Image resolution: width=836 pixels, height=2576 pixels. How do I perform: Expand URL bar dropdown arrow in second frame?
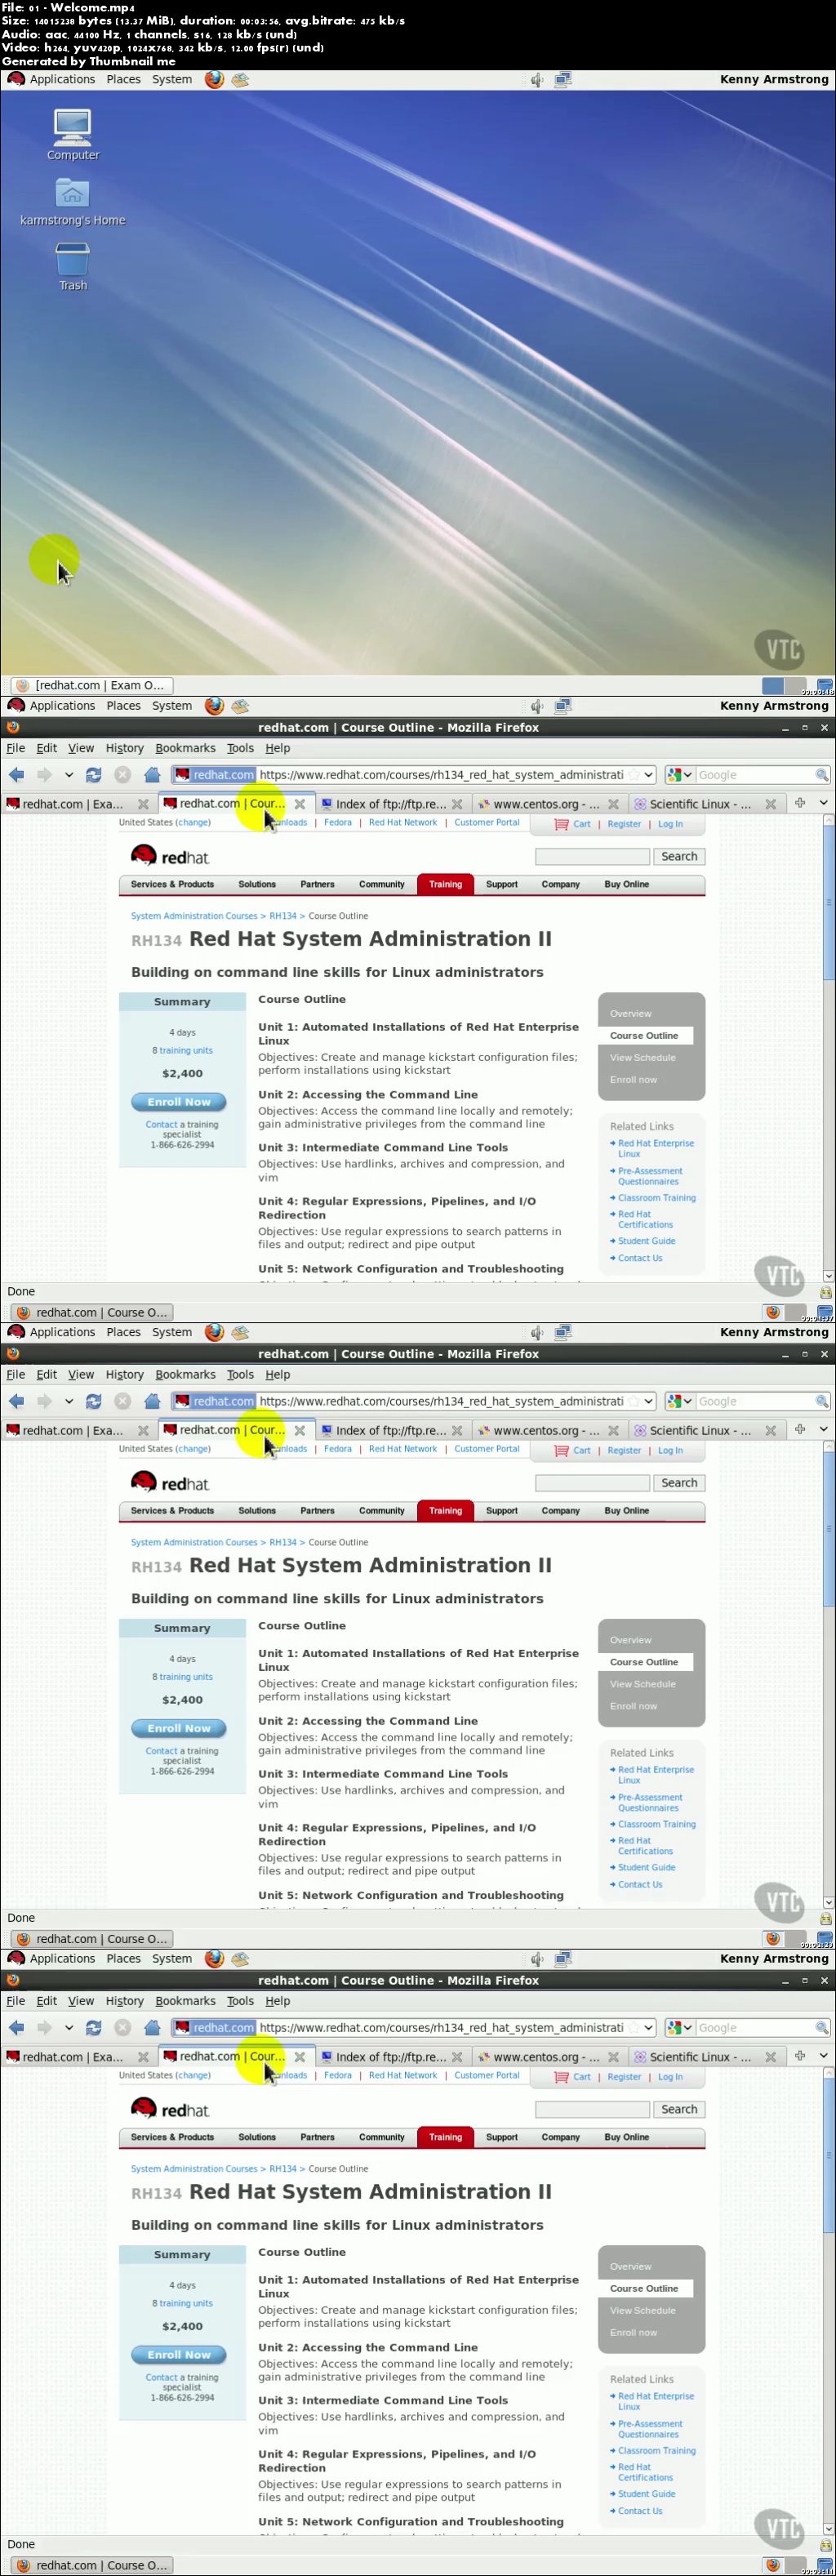tap(649, 774)
